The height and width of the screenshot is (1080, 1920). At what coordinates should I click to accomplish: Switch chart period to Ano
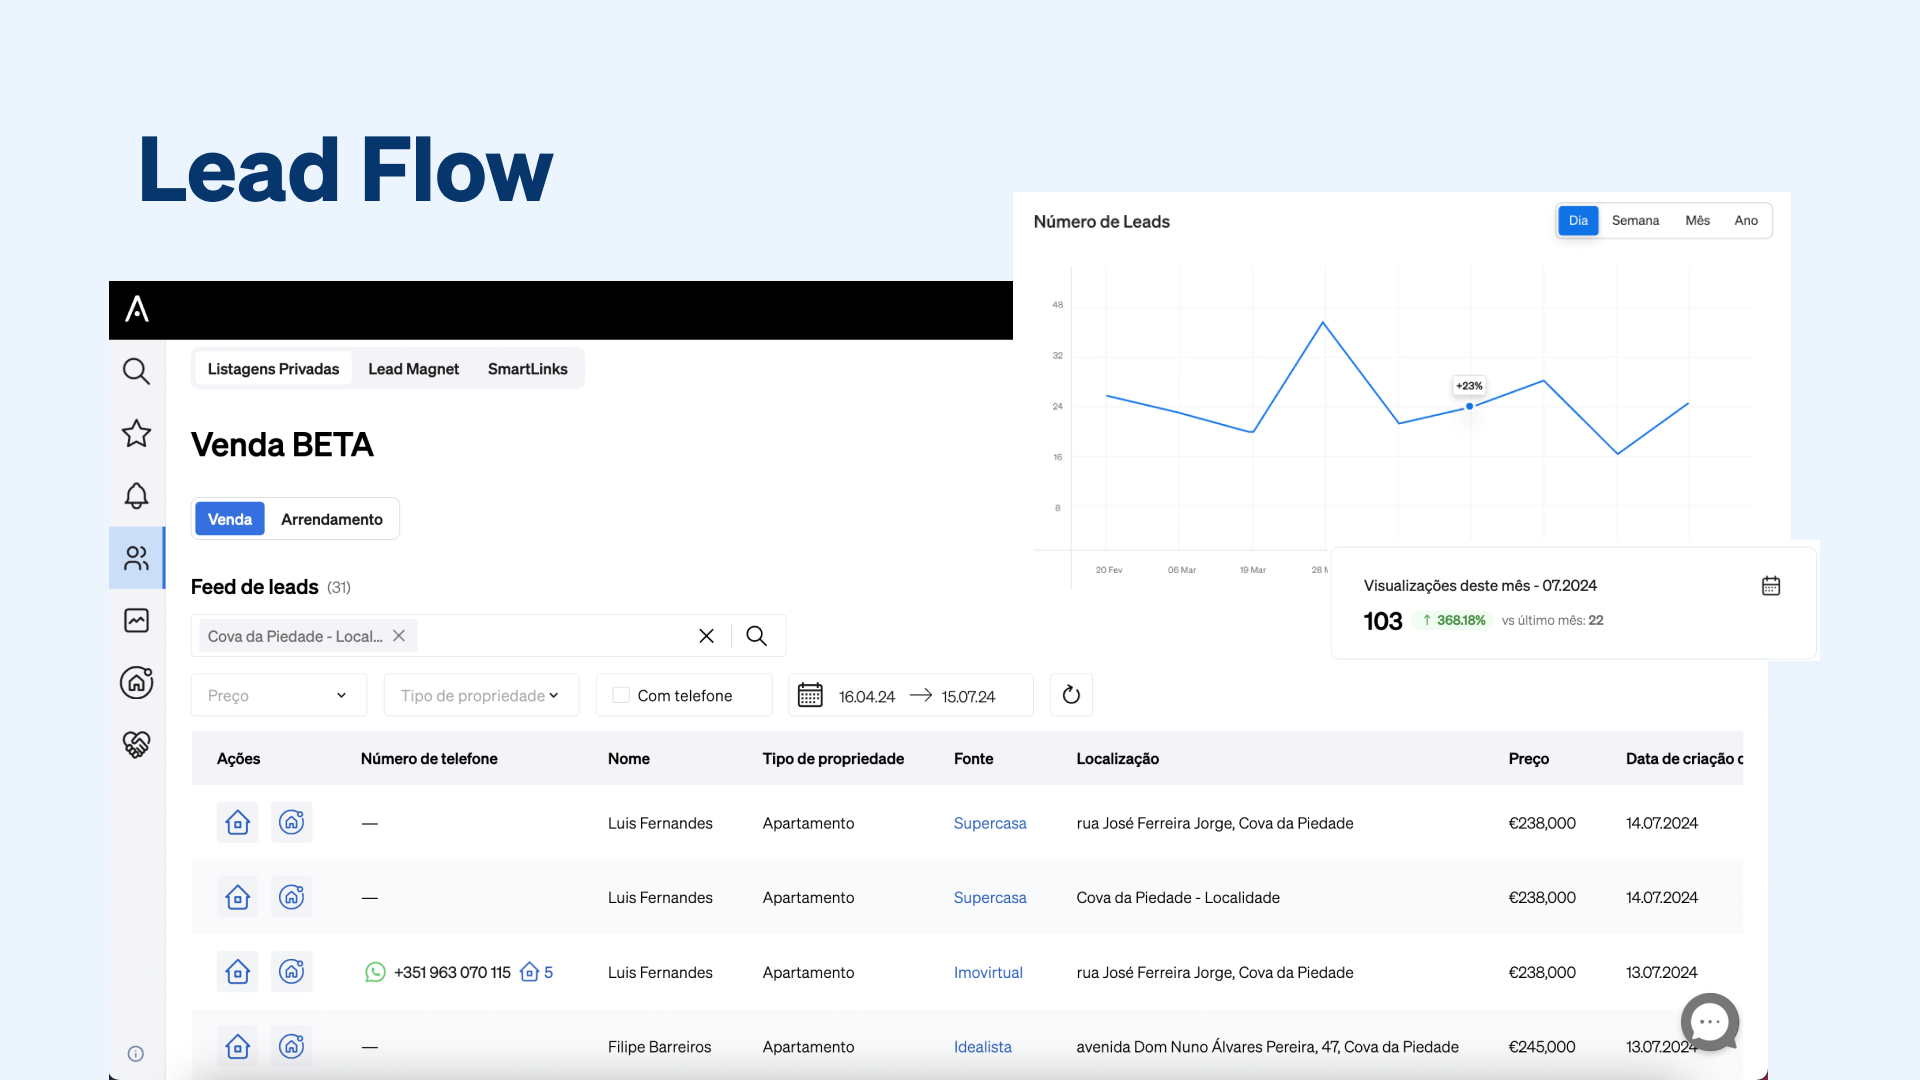click(1747, 220)
